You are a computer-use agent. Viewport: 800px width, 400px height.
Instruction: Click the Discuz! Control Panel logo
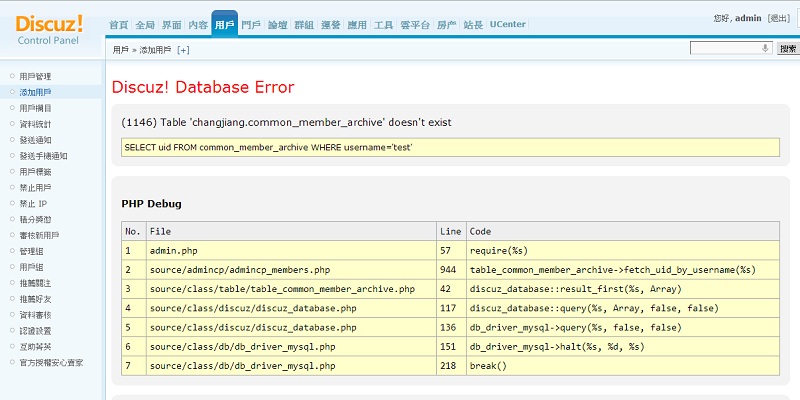tap(49, 30)
